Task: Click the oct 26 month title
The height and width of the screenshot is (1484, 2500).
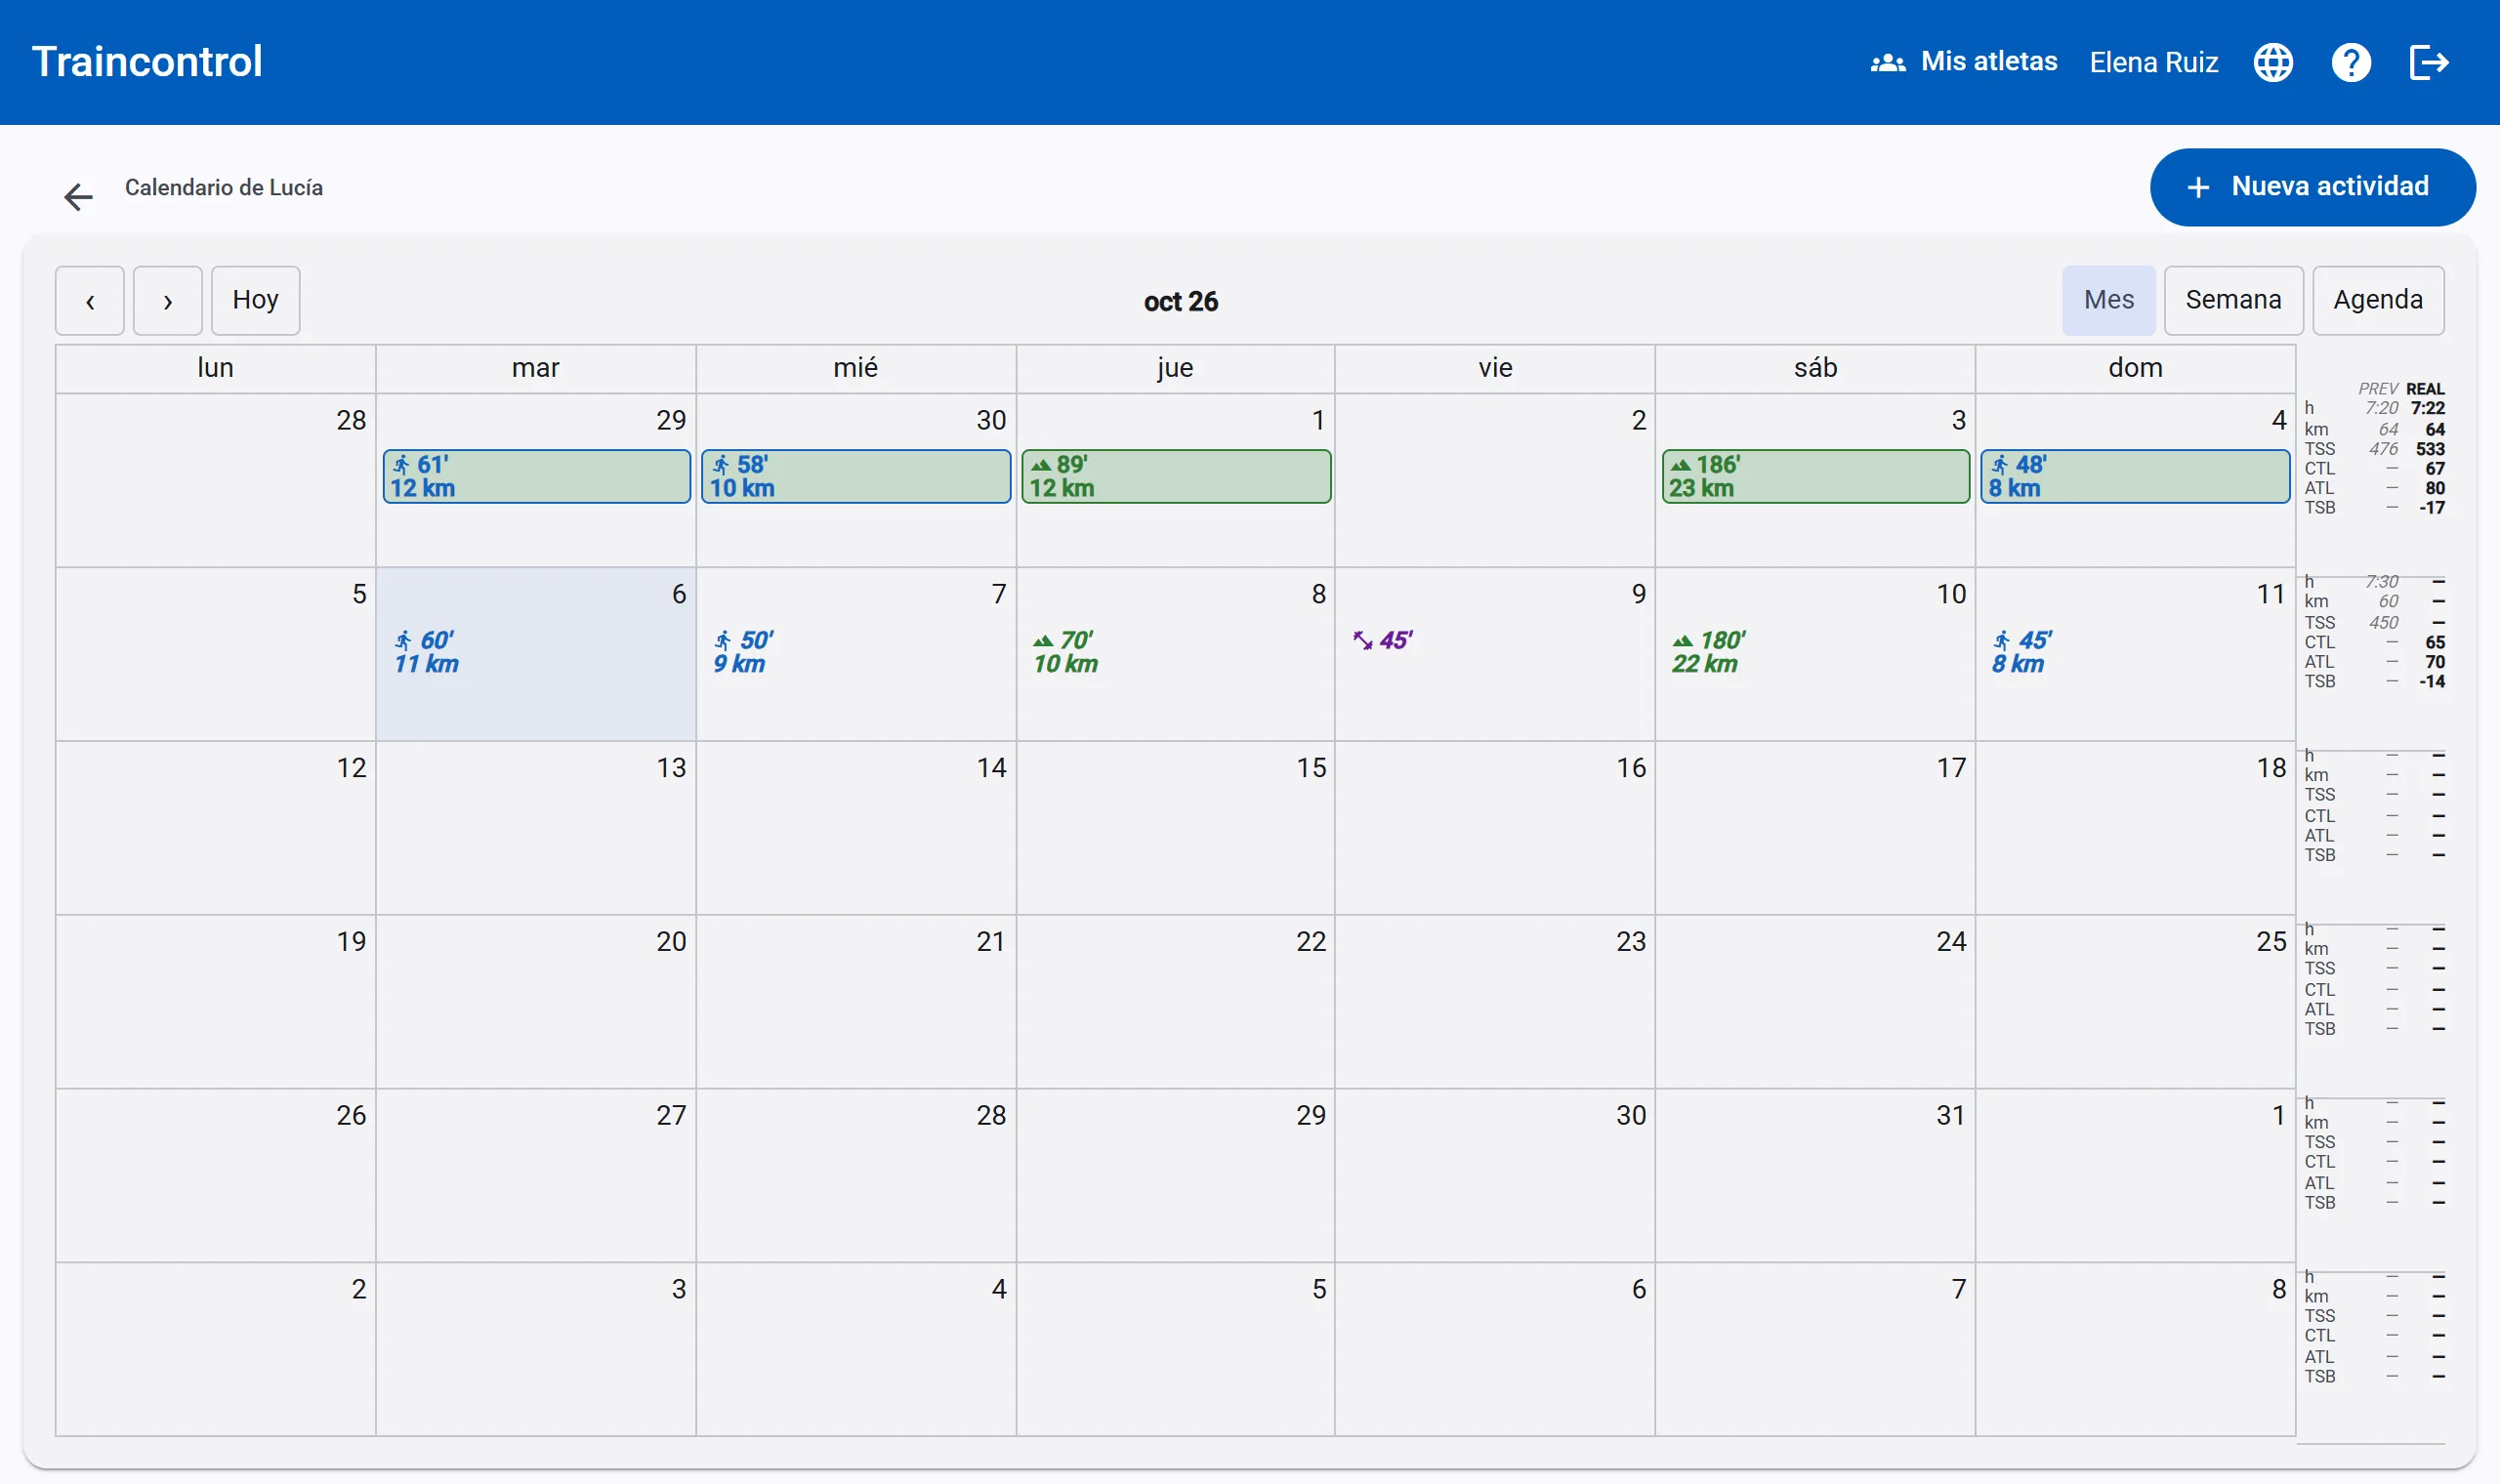Action: click(1181, 302)
